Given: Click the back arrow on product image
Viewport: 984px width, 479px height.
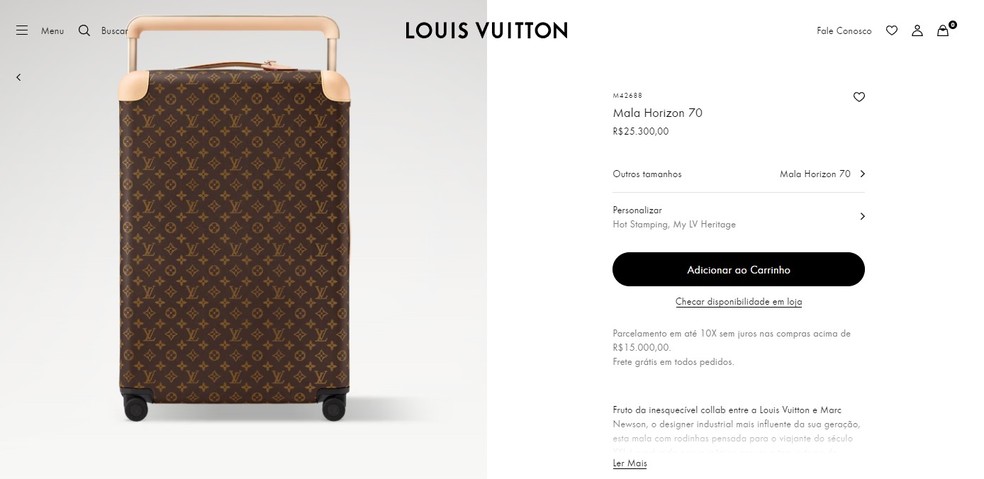Looking at the screenshot, I should [x=18, y=77].
